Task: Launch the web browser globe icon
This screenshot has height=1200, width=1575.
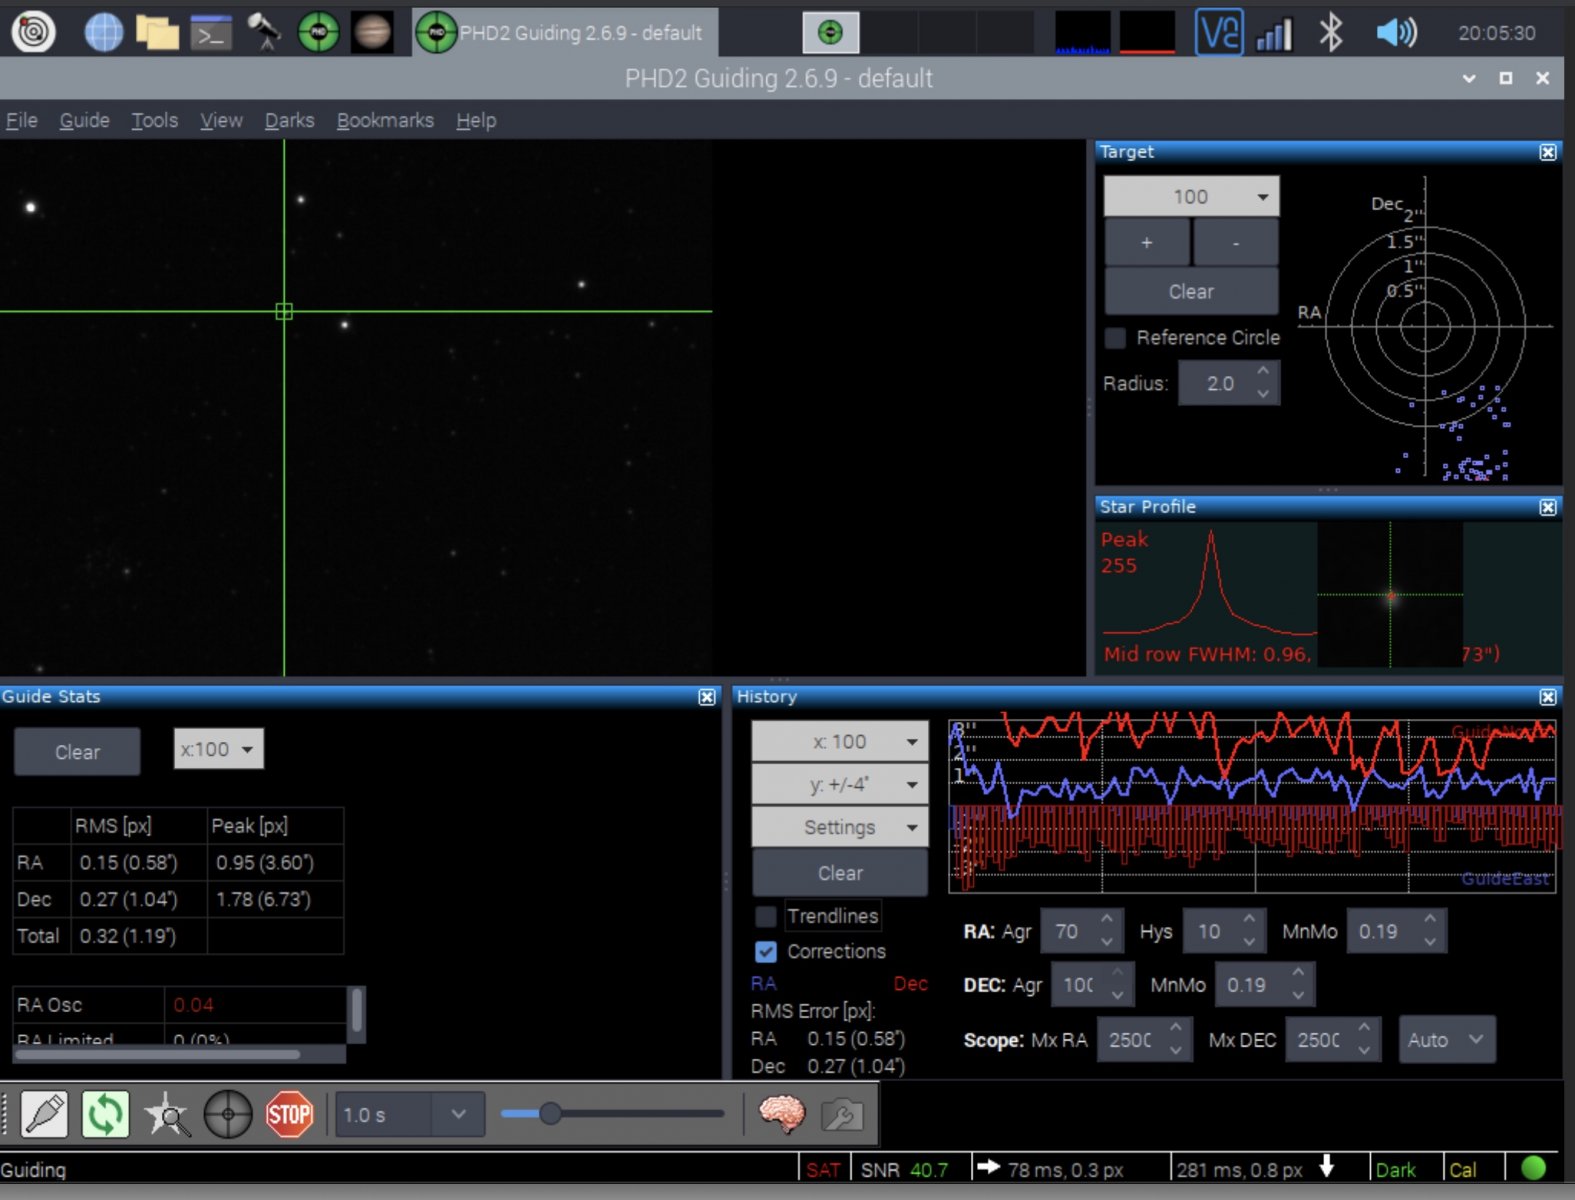Action: [x=103, y=32]
